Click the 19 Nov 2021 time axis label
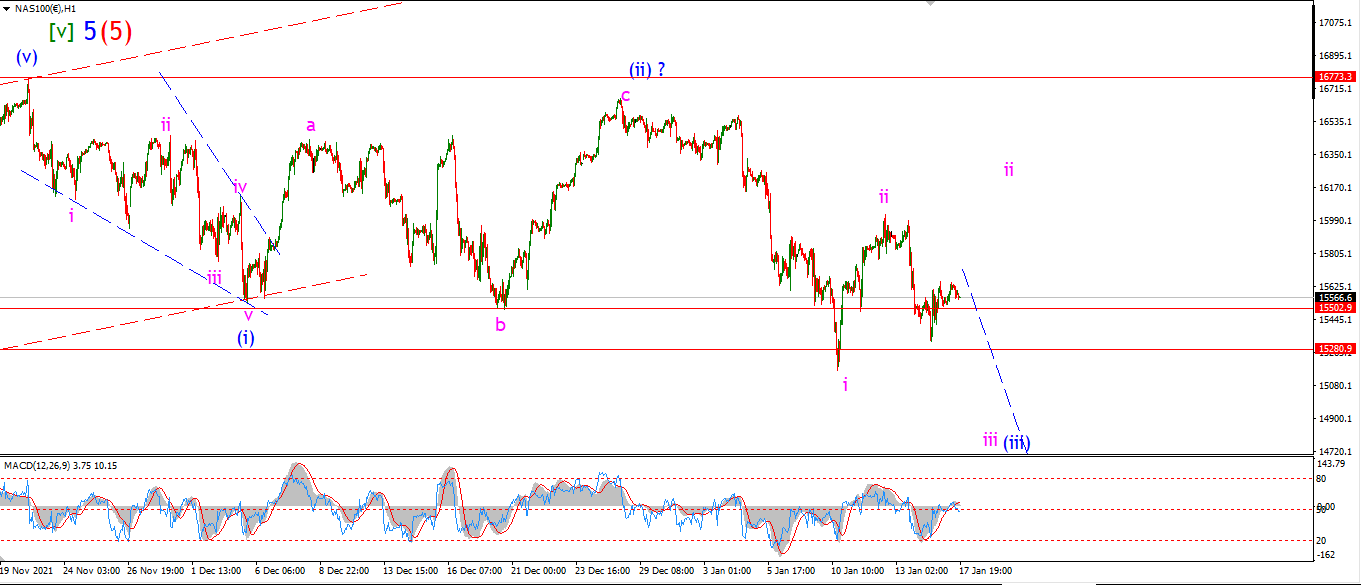 (28, 570)
